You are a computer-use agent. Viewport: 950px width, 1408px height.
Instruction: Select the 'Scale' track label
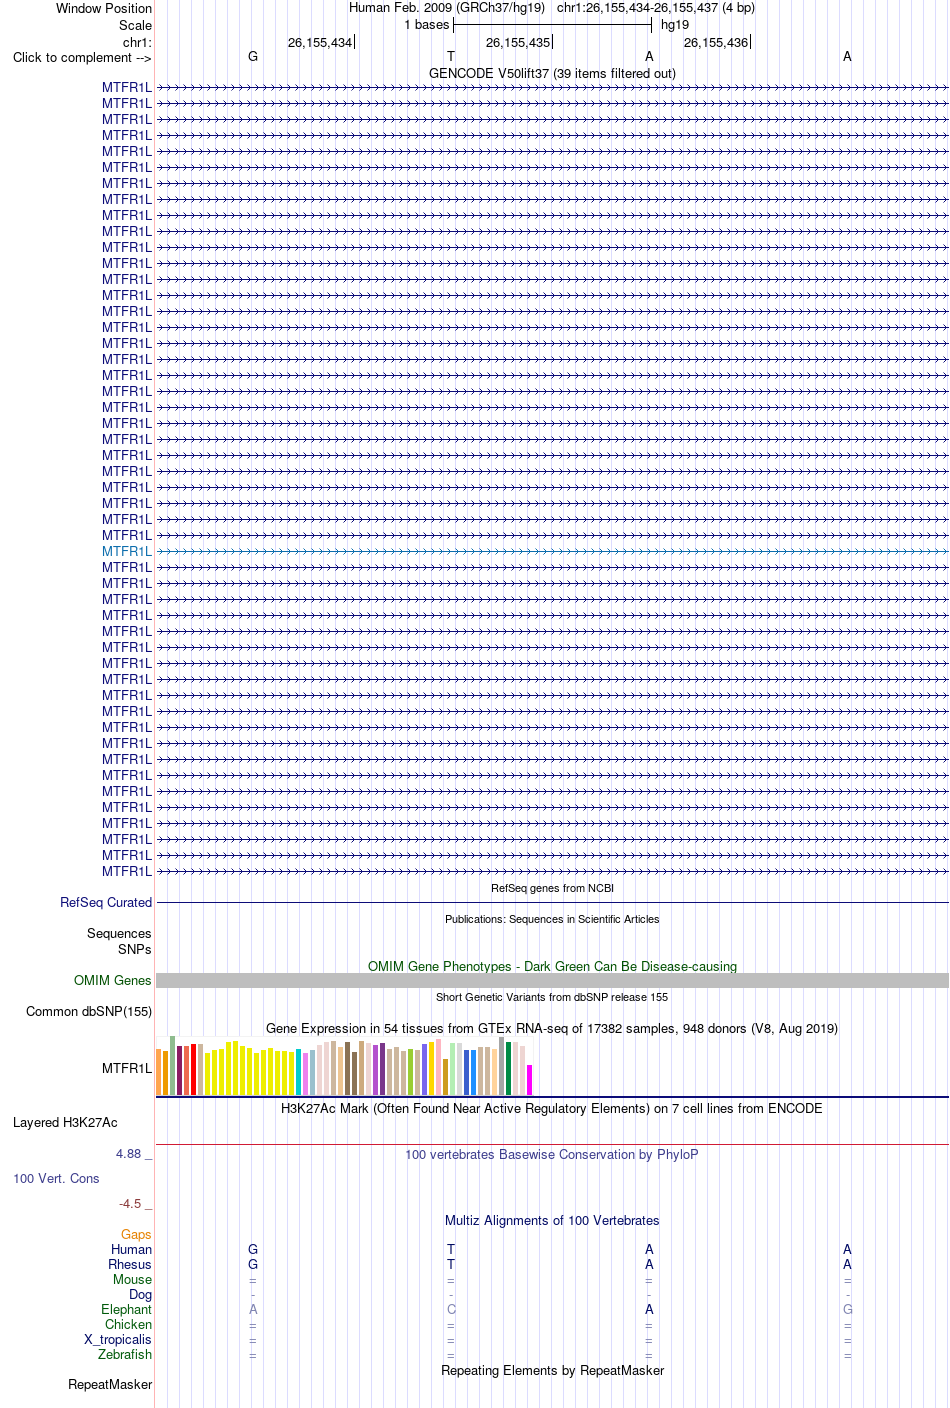pos(136,25)
